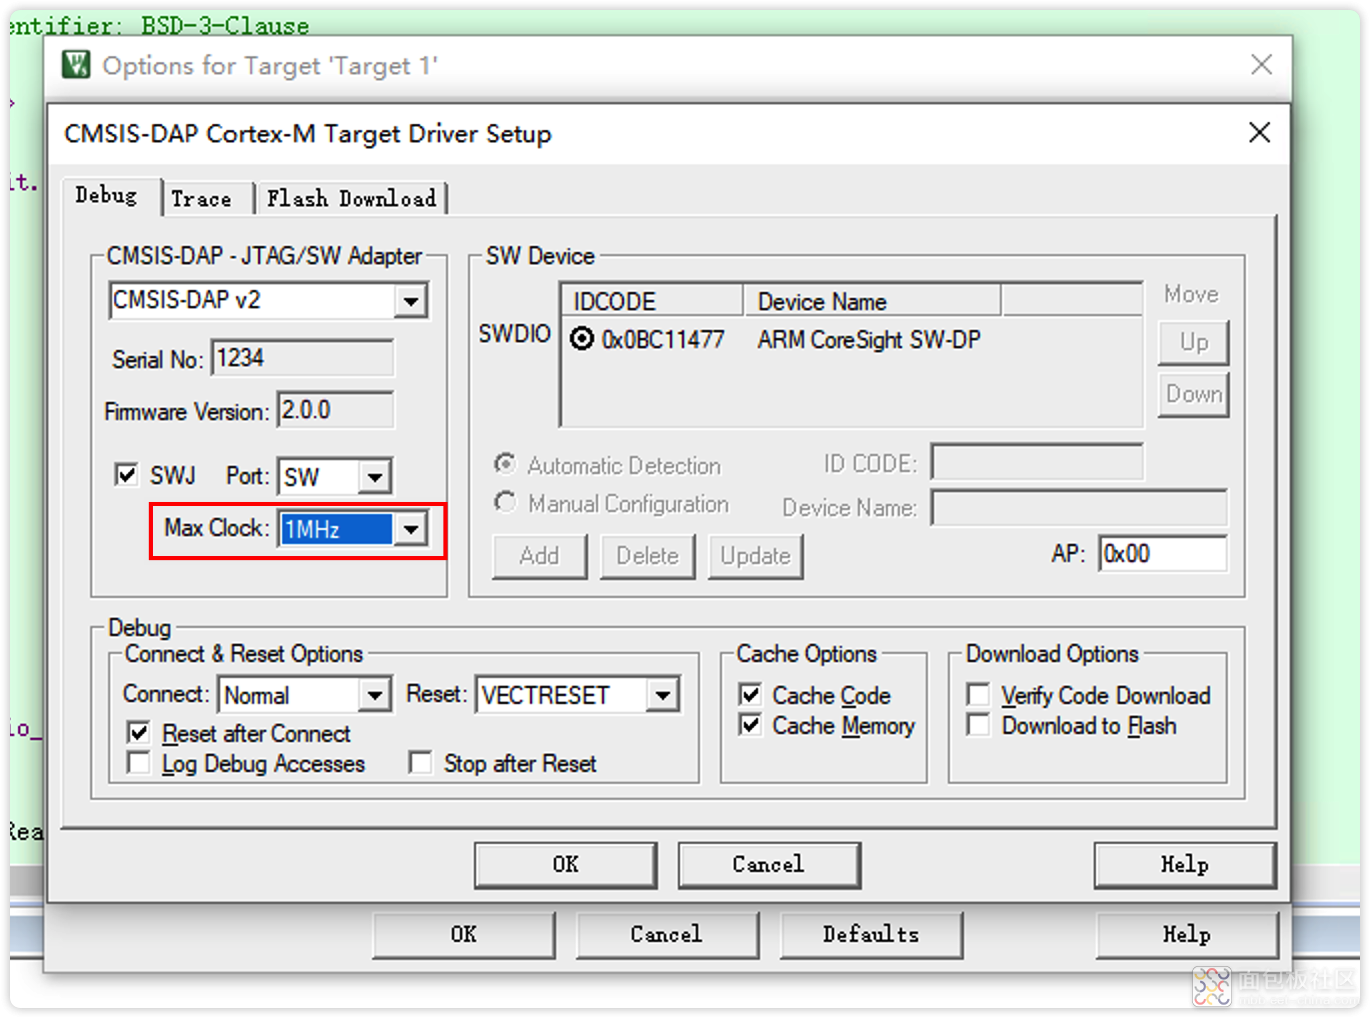
Task: Click the Device Name column header
Action: pos(872,301)
